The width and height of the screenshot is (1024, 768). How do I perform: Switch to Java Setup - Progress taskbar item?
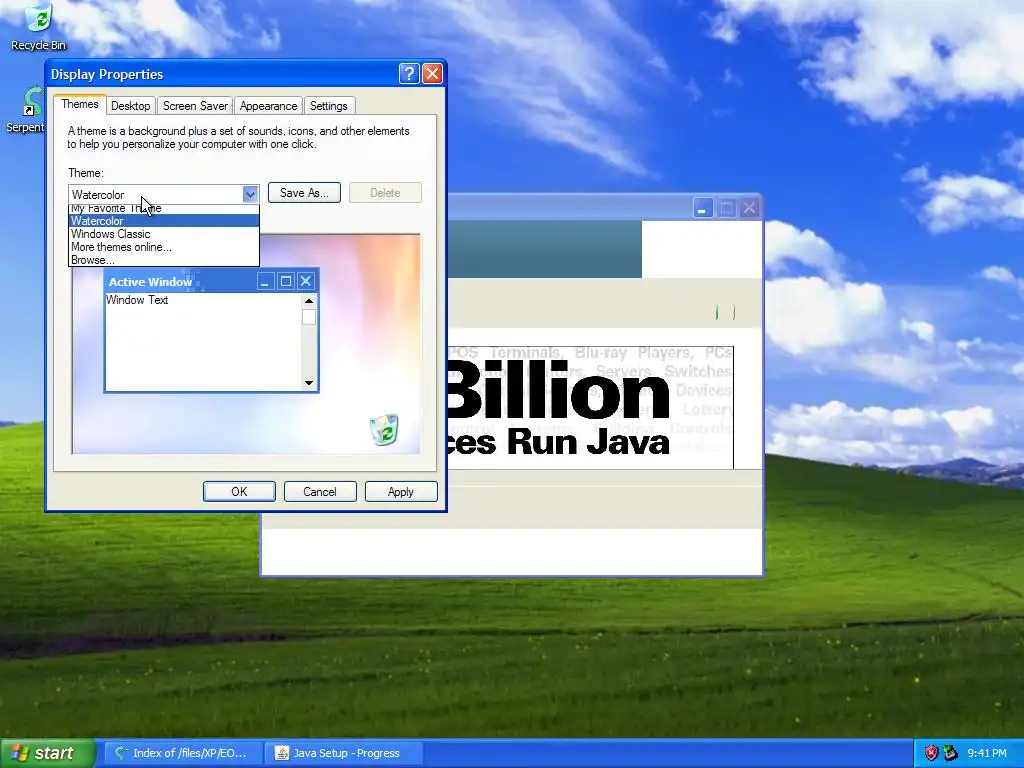click(x=344, y=753)
